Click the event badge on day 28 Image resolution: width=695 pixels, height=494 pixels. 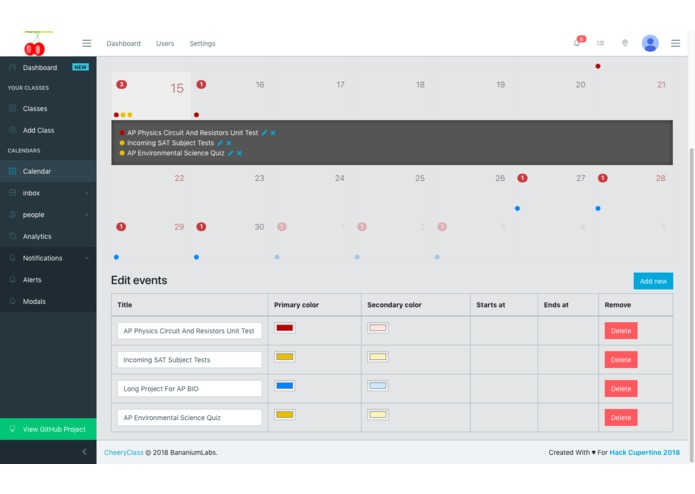602,178
